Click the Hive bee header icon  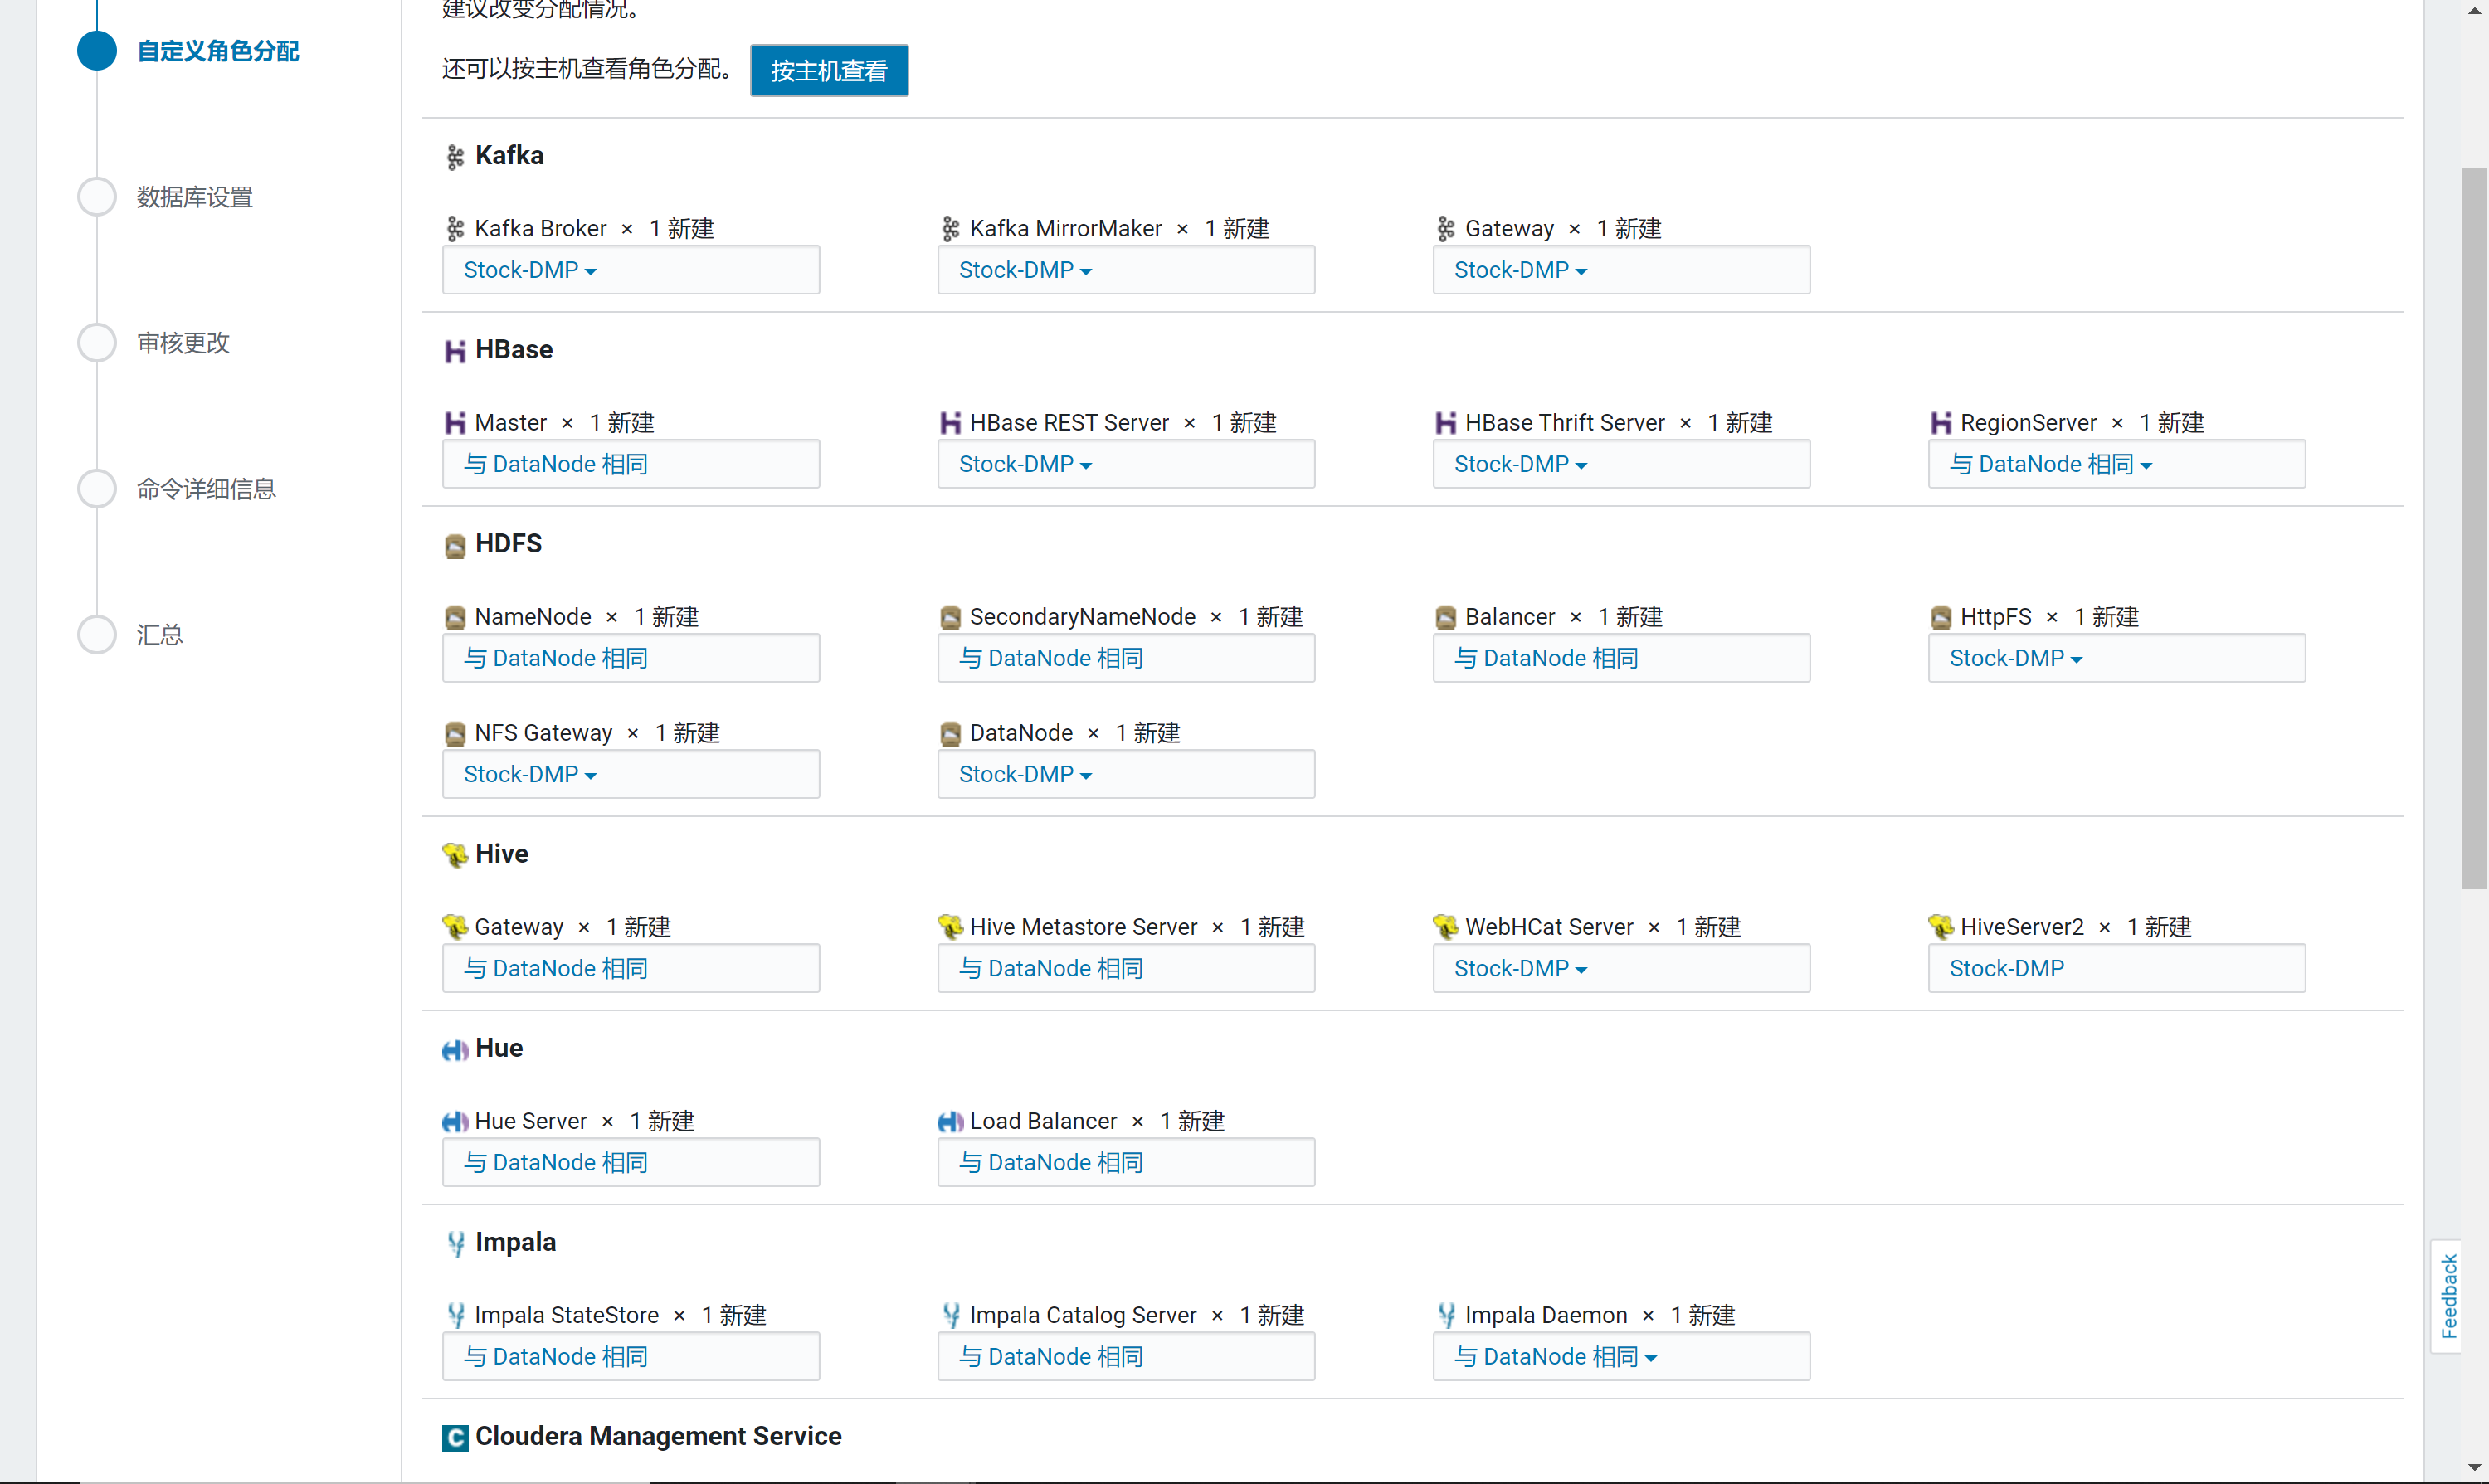coord(455,855)
